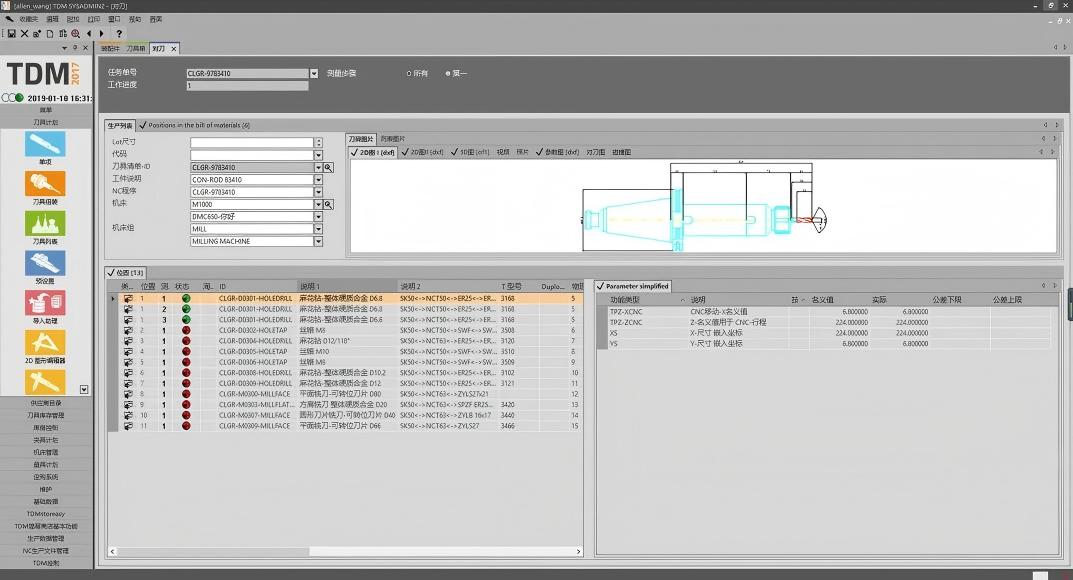Open the blue single tool item icon

(45, 144)
